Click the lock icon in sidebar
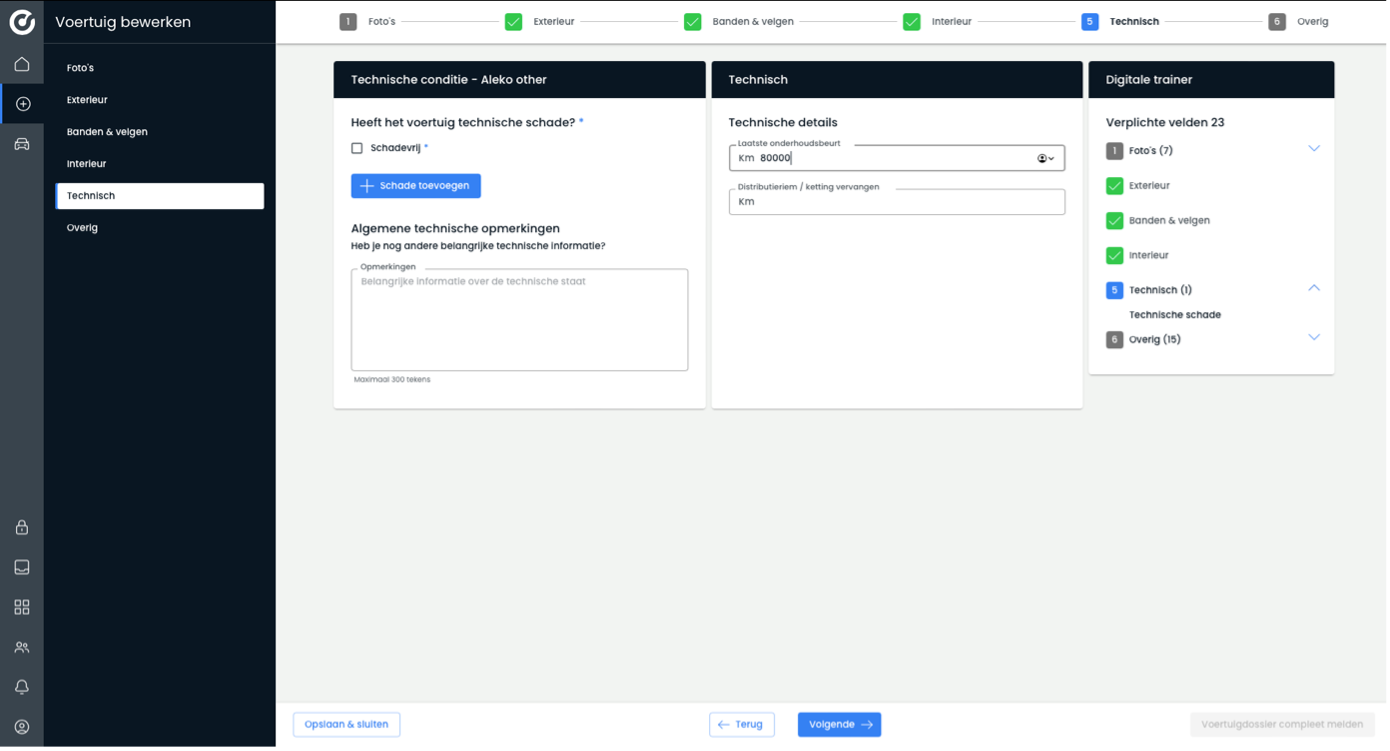This screenshot has width=1390, height=751. [x=22, y=528]
